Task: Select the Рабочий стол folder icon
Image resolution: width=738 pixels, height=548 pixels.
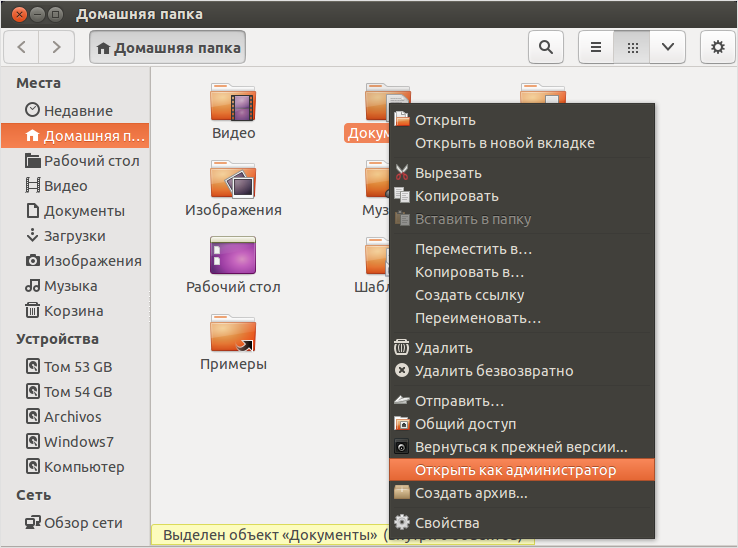Action: tap(233, 255)
